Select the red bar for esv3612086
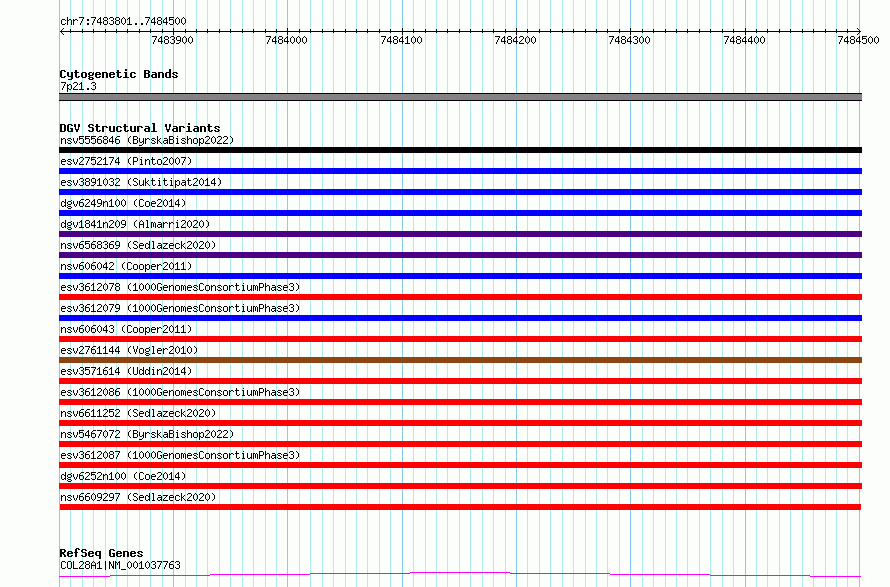This screenshot has width=890, height=587. 460,402
